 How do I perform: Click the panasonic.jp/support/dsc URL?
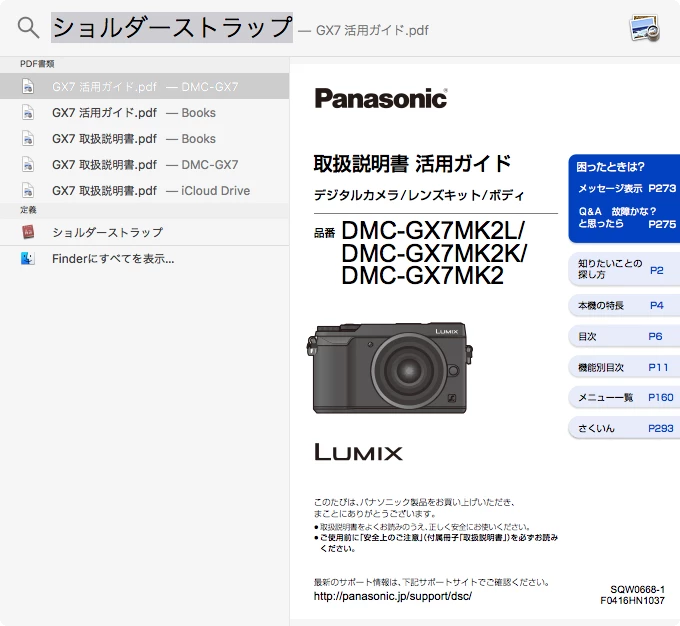(393, 596)
